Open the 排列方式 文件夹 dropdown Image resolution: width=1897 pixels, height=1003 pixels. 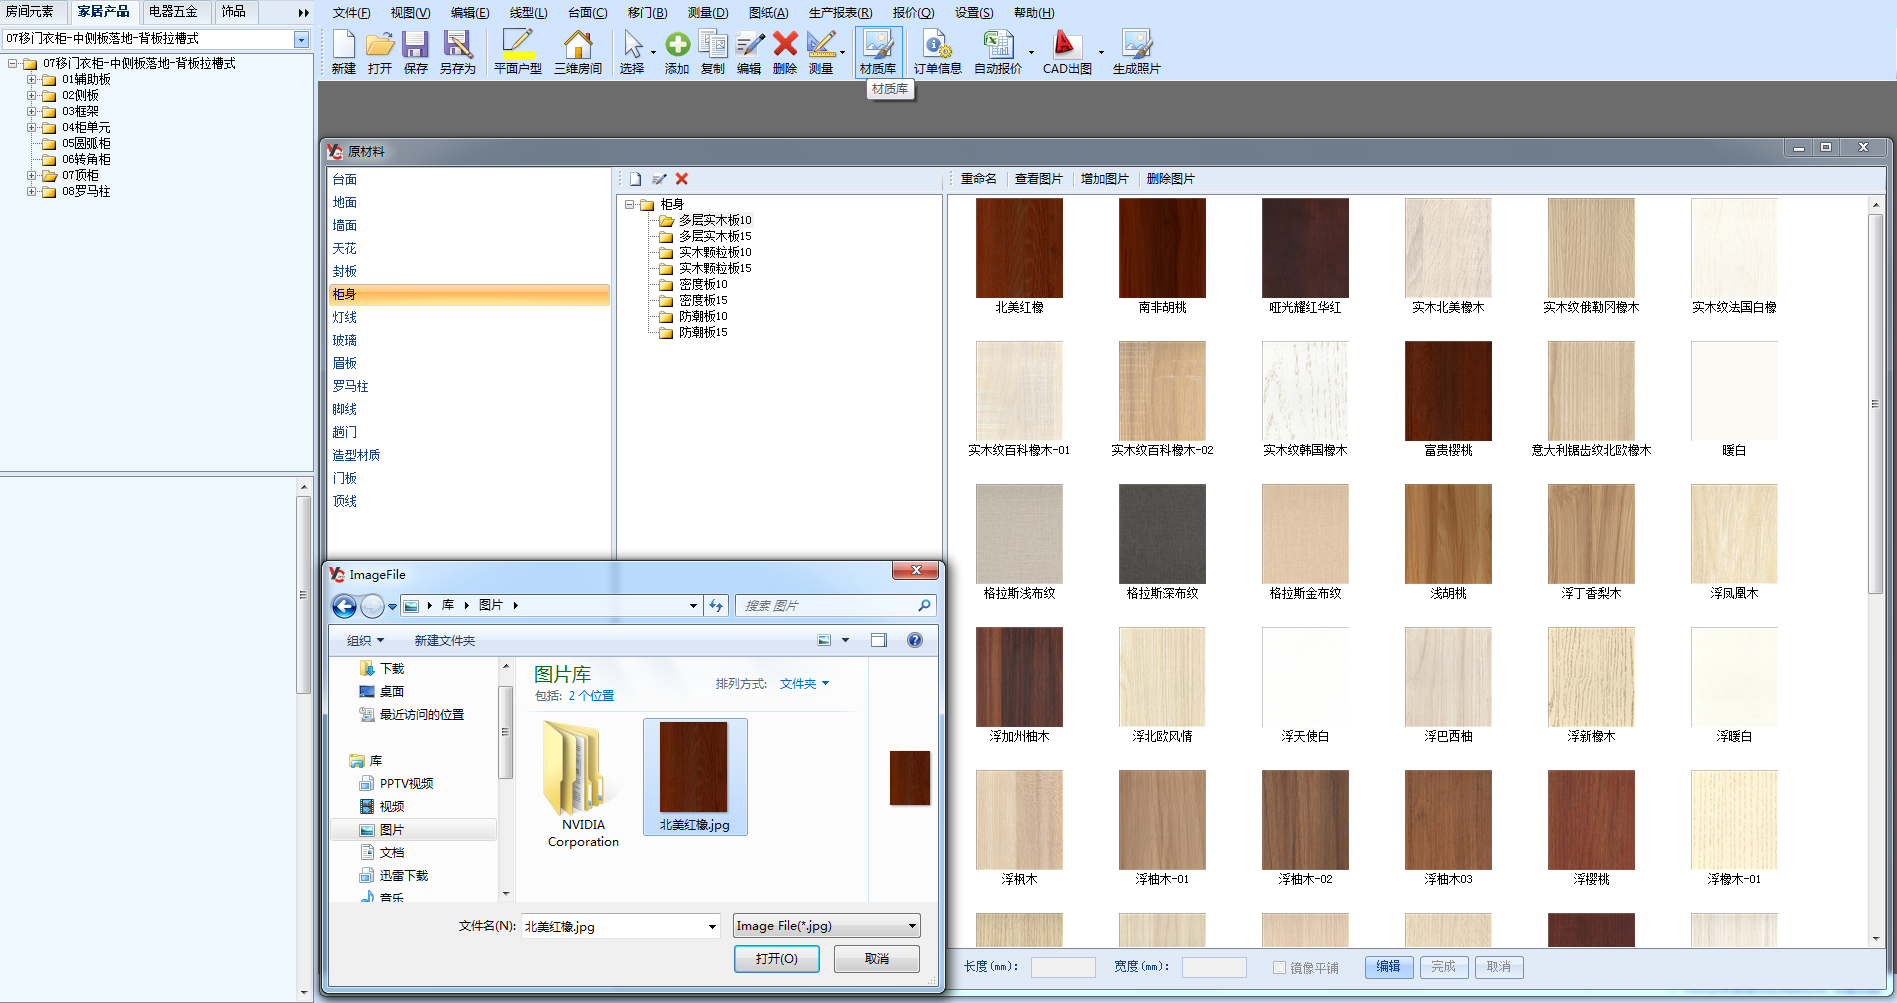pyautogui.click(x=804, y=684)
